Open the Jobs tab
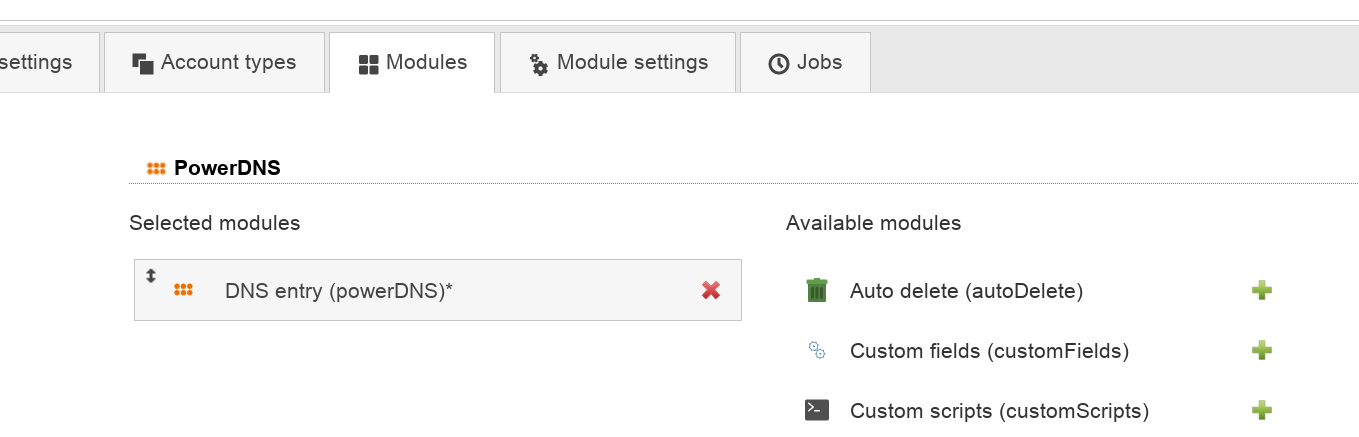Image resolution: width=1359 pixels, height=437 pixels. (x=805, y=63)
